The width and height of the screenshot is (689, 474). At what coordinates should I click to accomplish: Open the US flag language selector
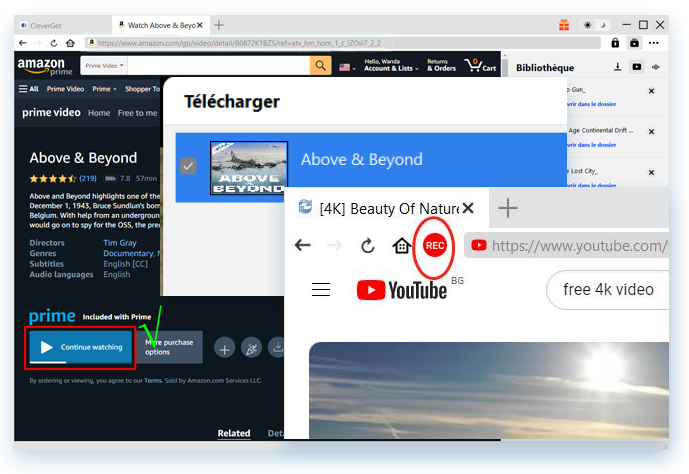(x=347, y=67)
